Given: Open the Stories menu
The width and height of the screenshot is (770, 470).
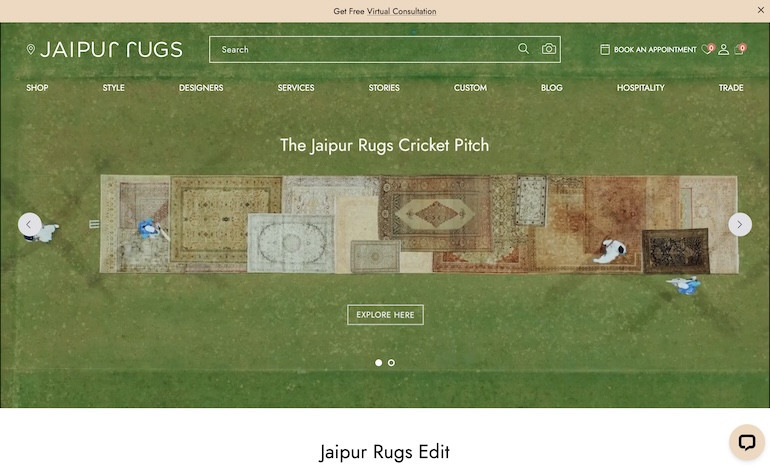Looking at the screenshot, I should pyautogui.click(x=384, y=88).
